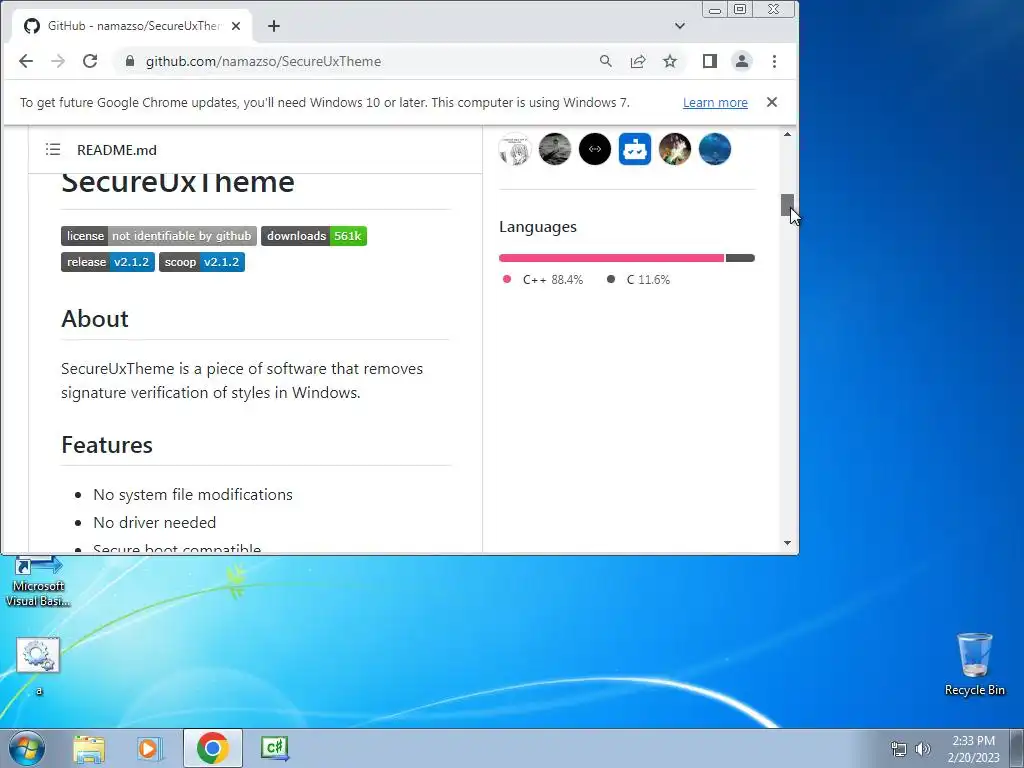Click the downloads 561k badge
The width and height of the screenshot is (1024, 768).
coord(313,236)
